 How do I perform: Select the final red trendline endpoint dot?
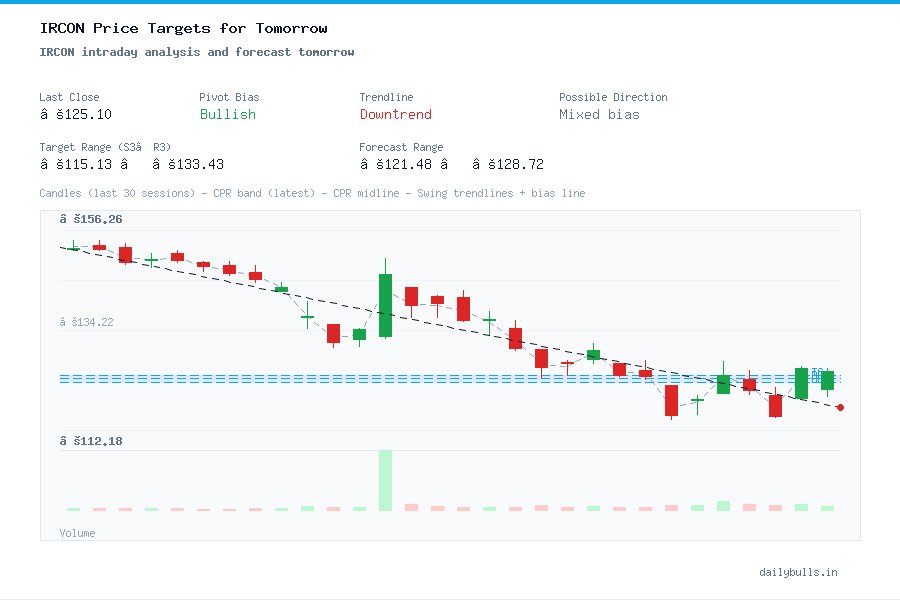[840, 408]
